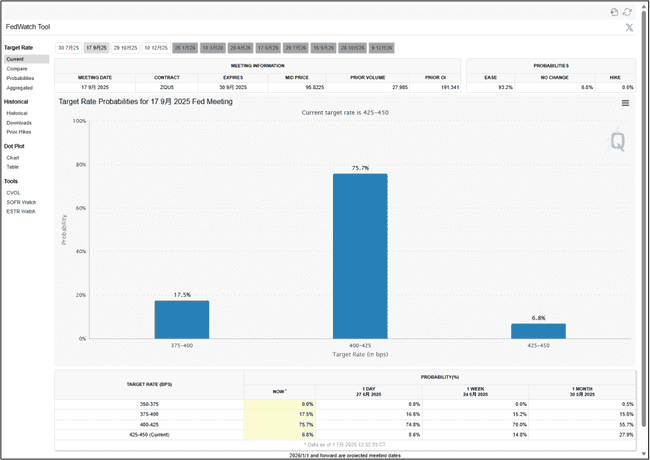This screenshot has width=650, height=460.
Task: Go to Downloads in the sidebar
Action: click(19, 123)
